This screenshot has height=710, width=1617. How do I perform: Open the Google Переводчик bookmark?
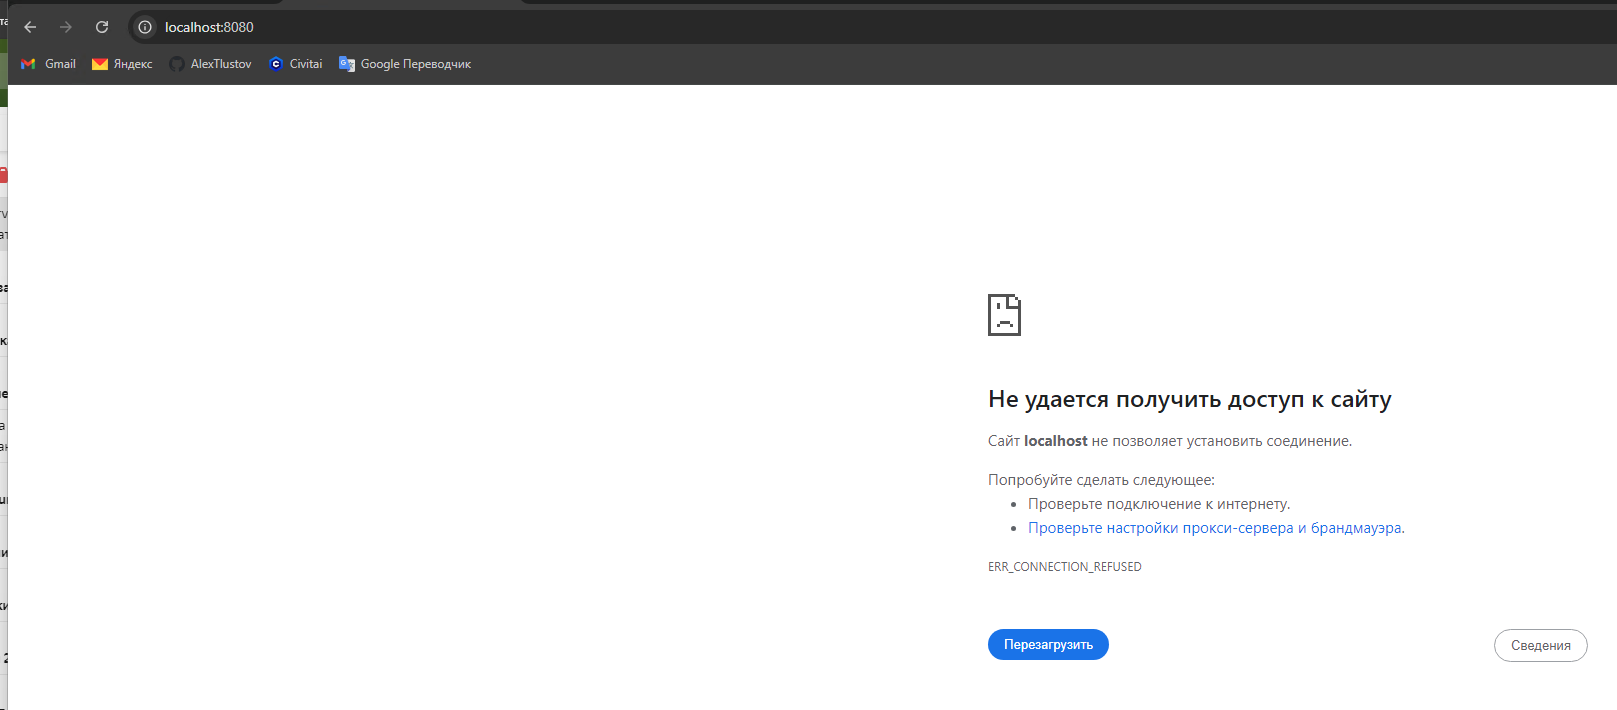click(x=405, y=64)
